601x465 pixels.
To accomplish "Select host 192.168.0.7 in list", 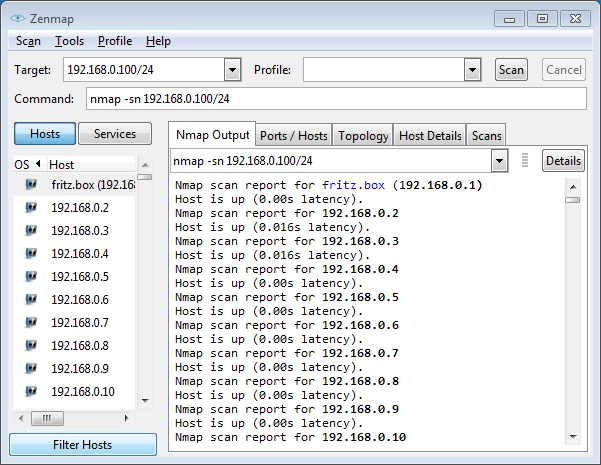I will 74,322.
